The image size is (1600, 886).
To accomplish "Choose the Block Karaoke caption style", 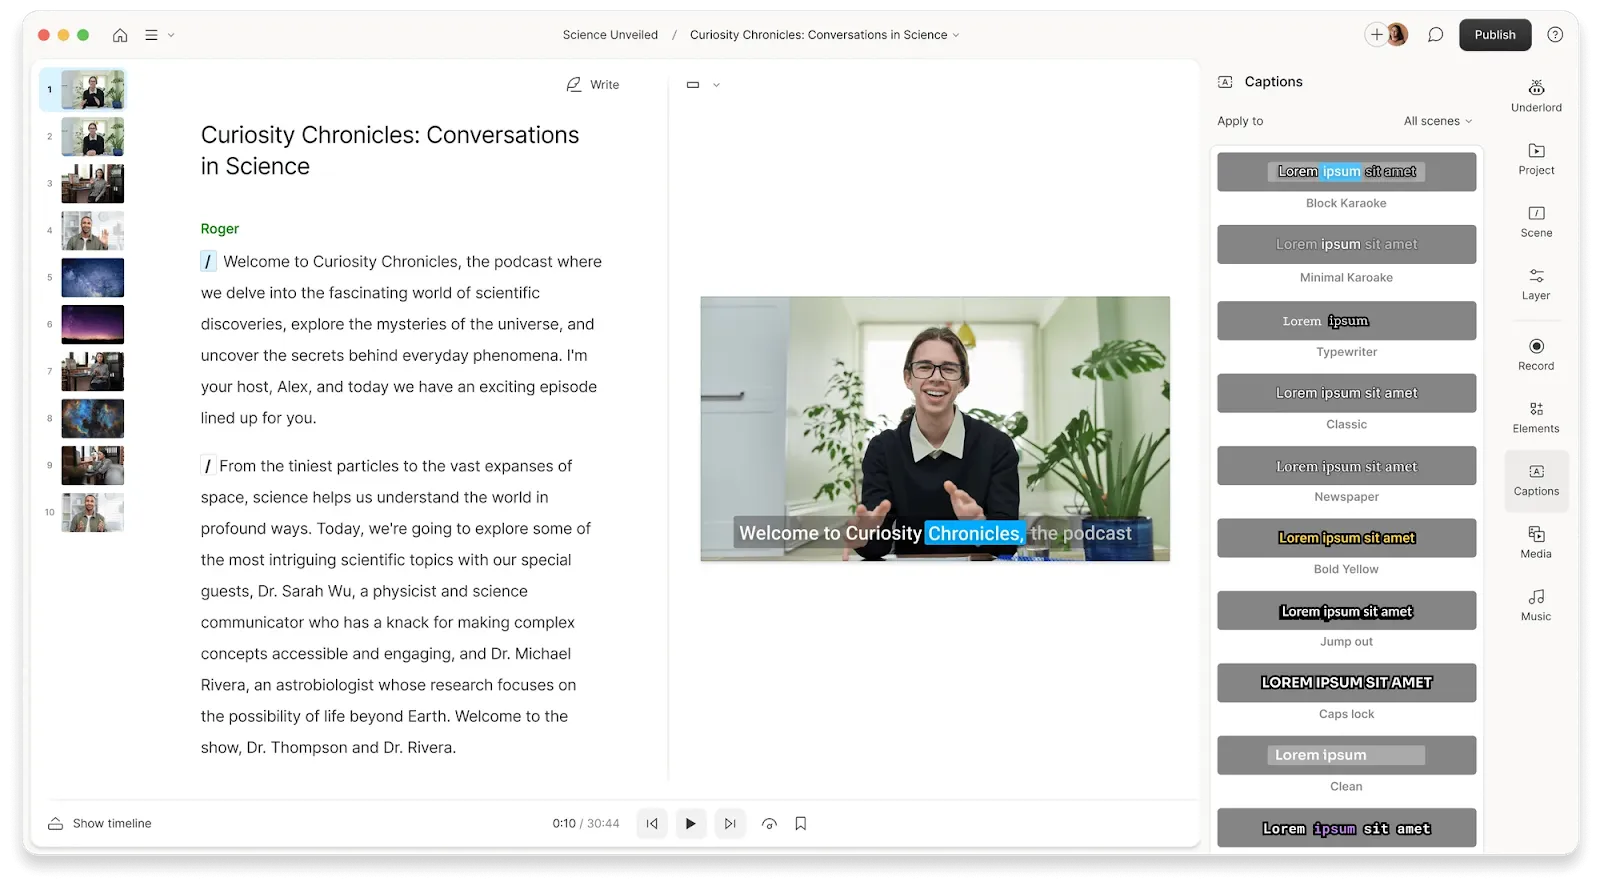I will pyautogui.click(x=1346, y=172).
